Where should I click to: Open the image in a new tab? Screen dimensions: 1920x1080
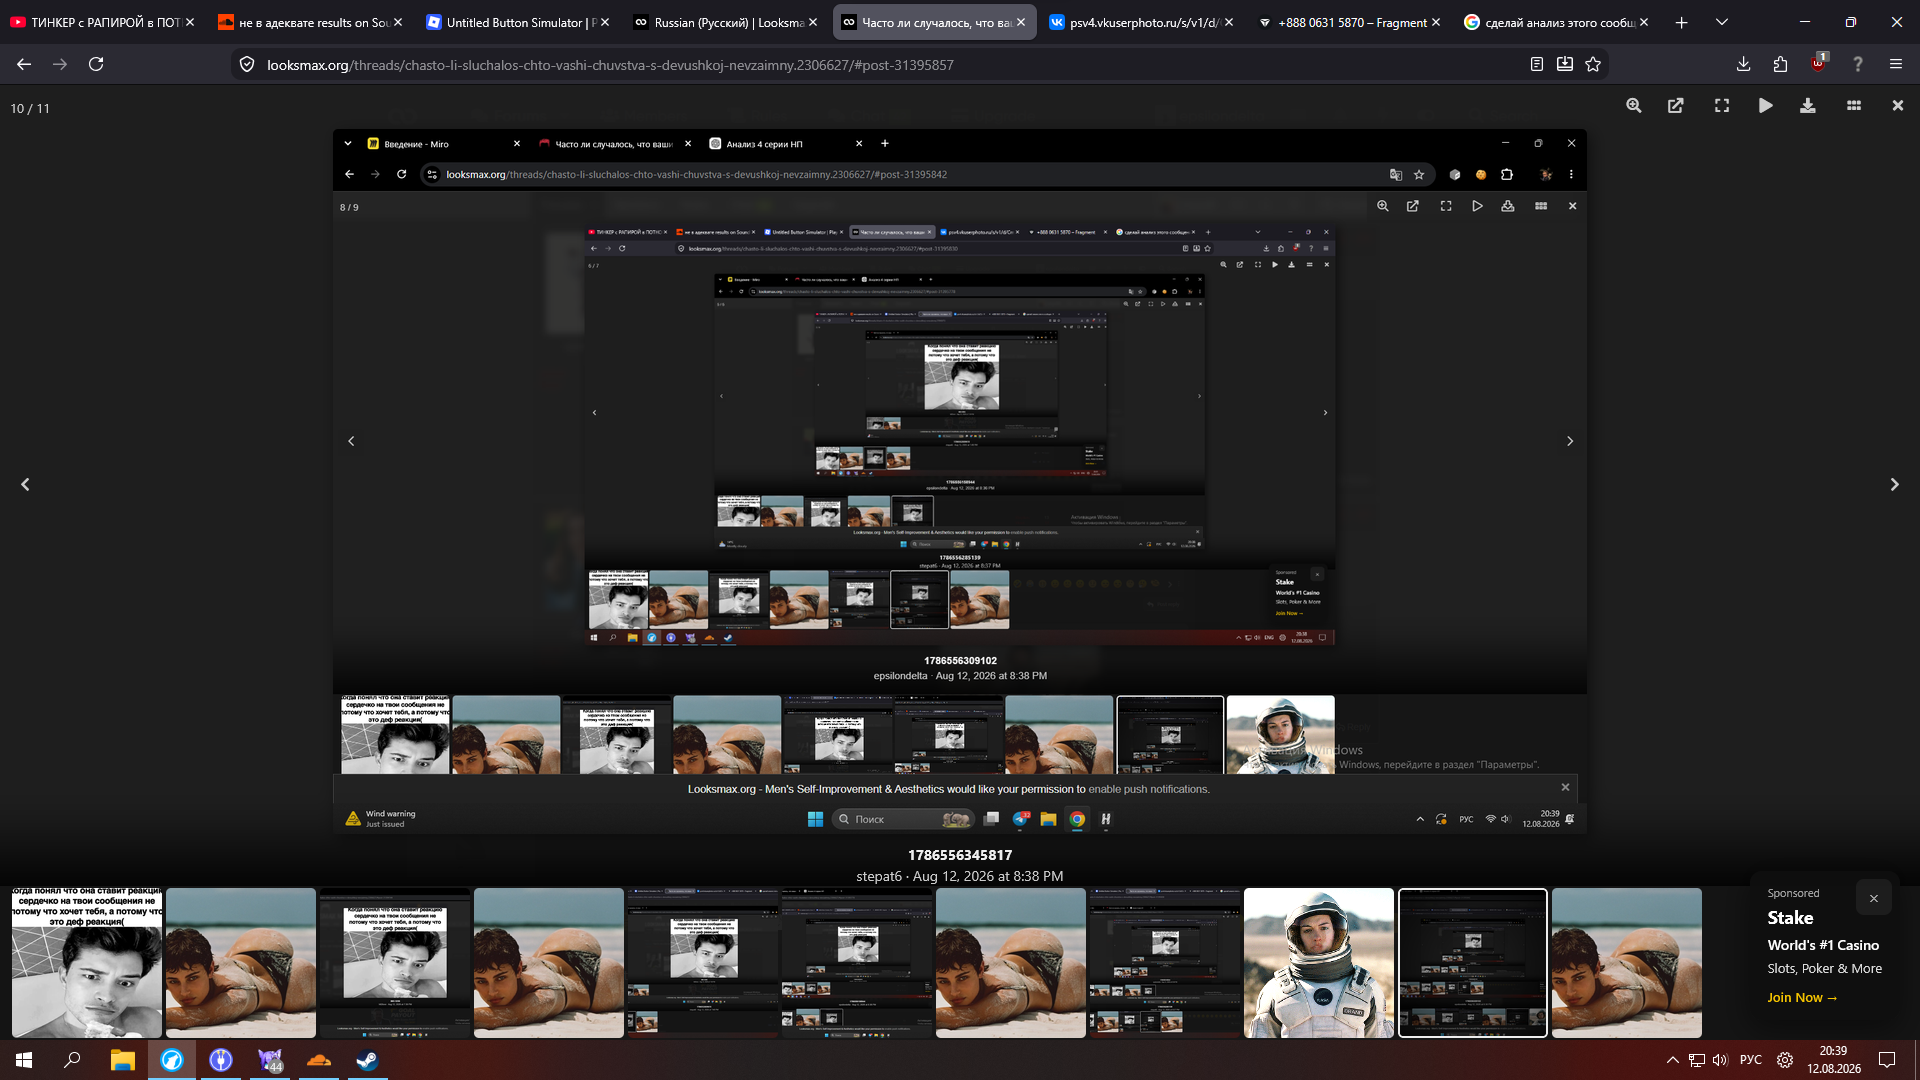(x=1676, y=106)
